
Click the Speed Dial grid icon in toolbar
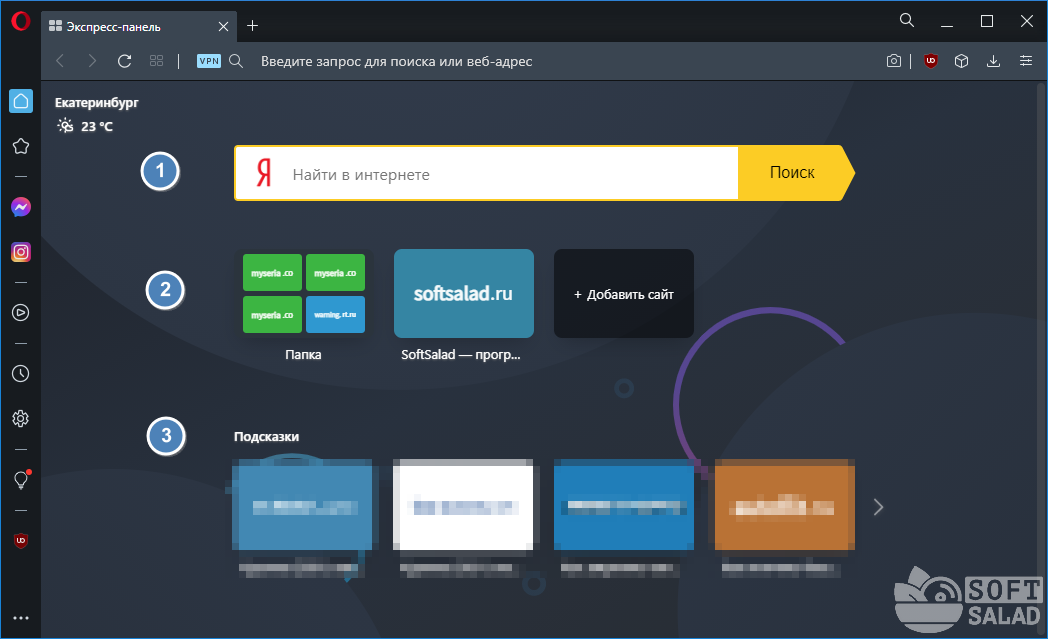coord(156,61)
